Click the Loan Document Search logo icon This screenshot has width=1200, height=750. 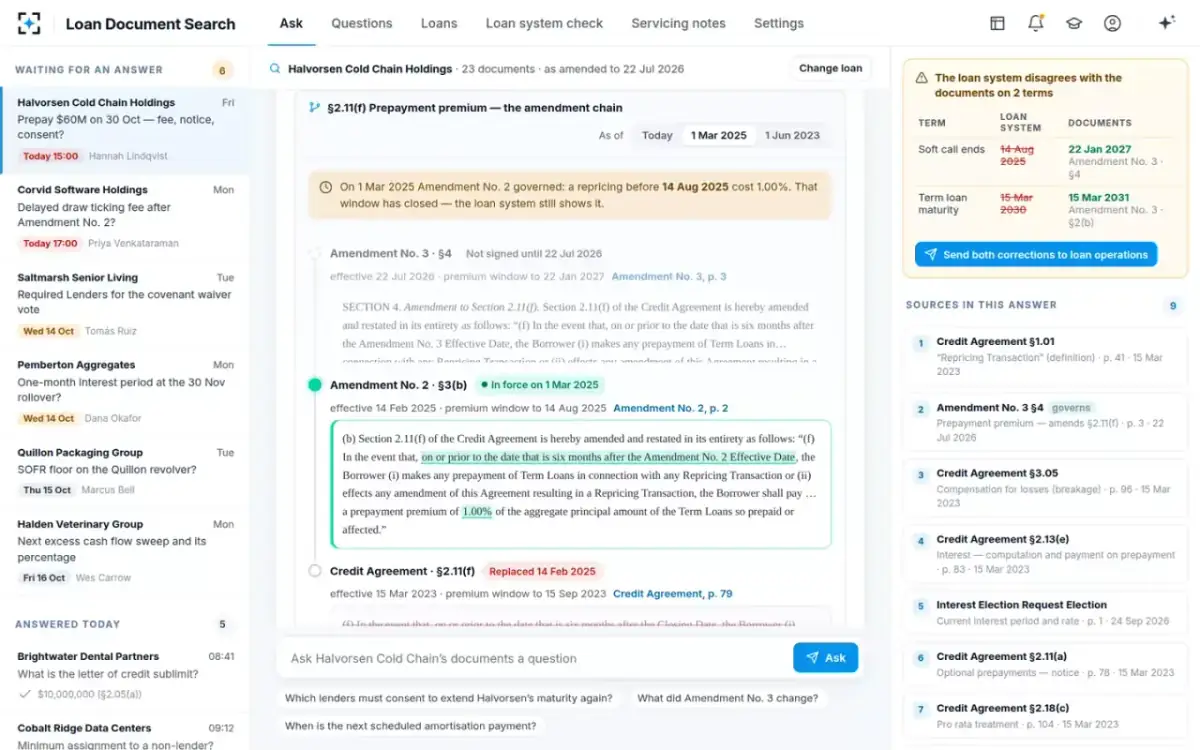click(30, 23)
